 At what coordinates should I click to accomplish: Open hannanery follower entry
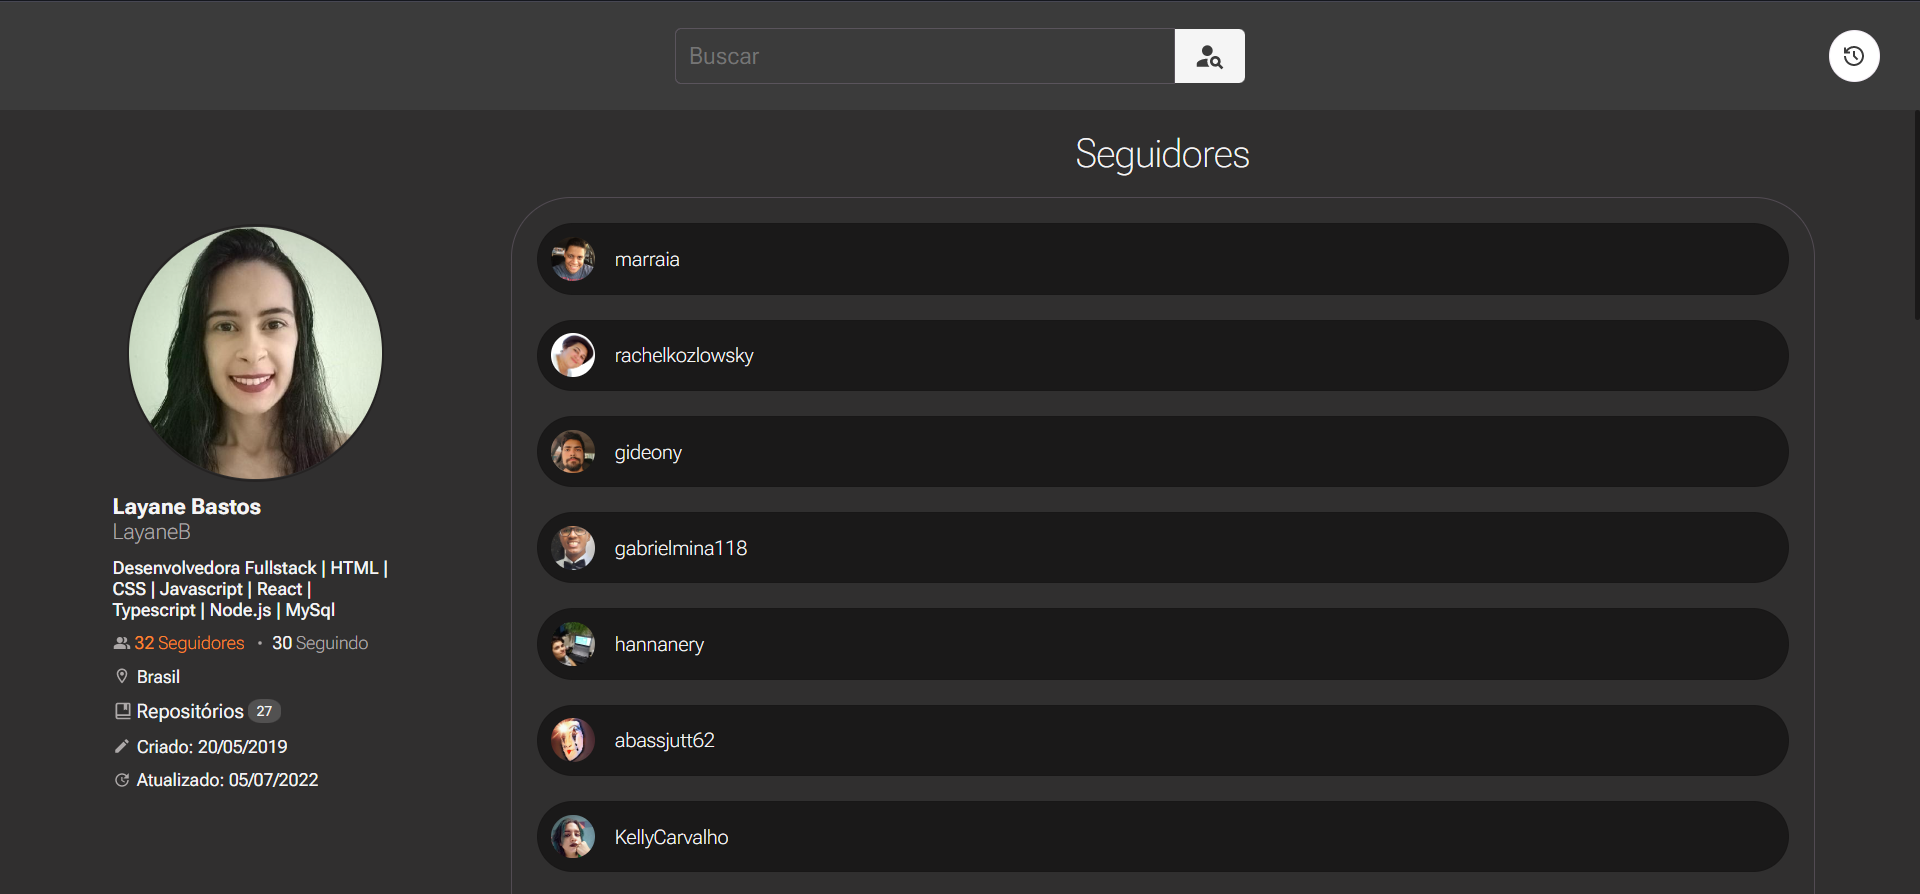pyautogui.click(x=1162, y=644)
